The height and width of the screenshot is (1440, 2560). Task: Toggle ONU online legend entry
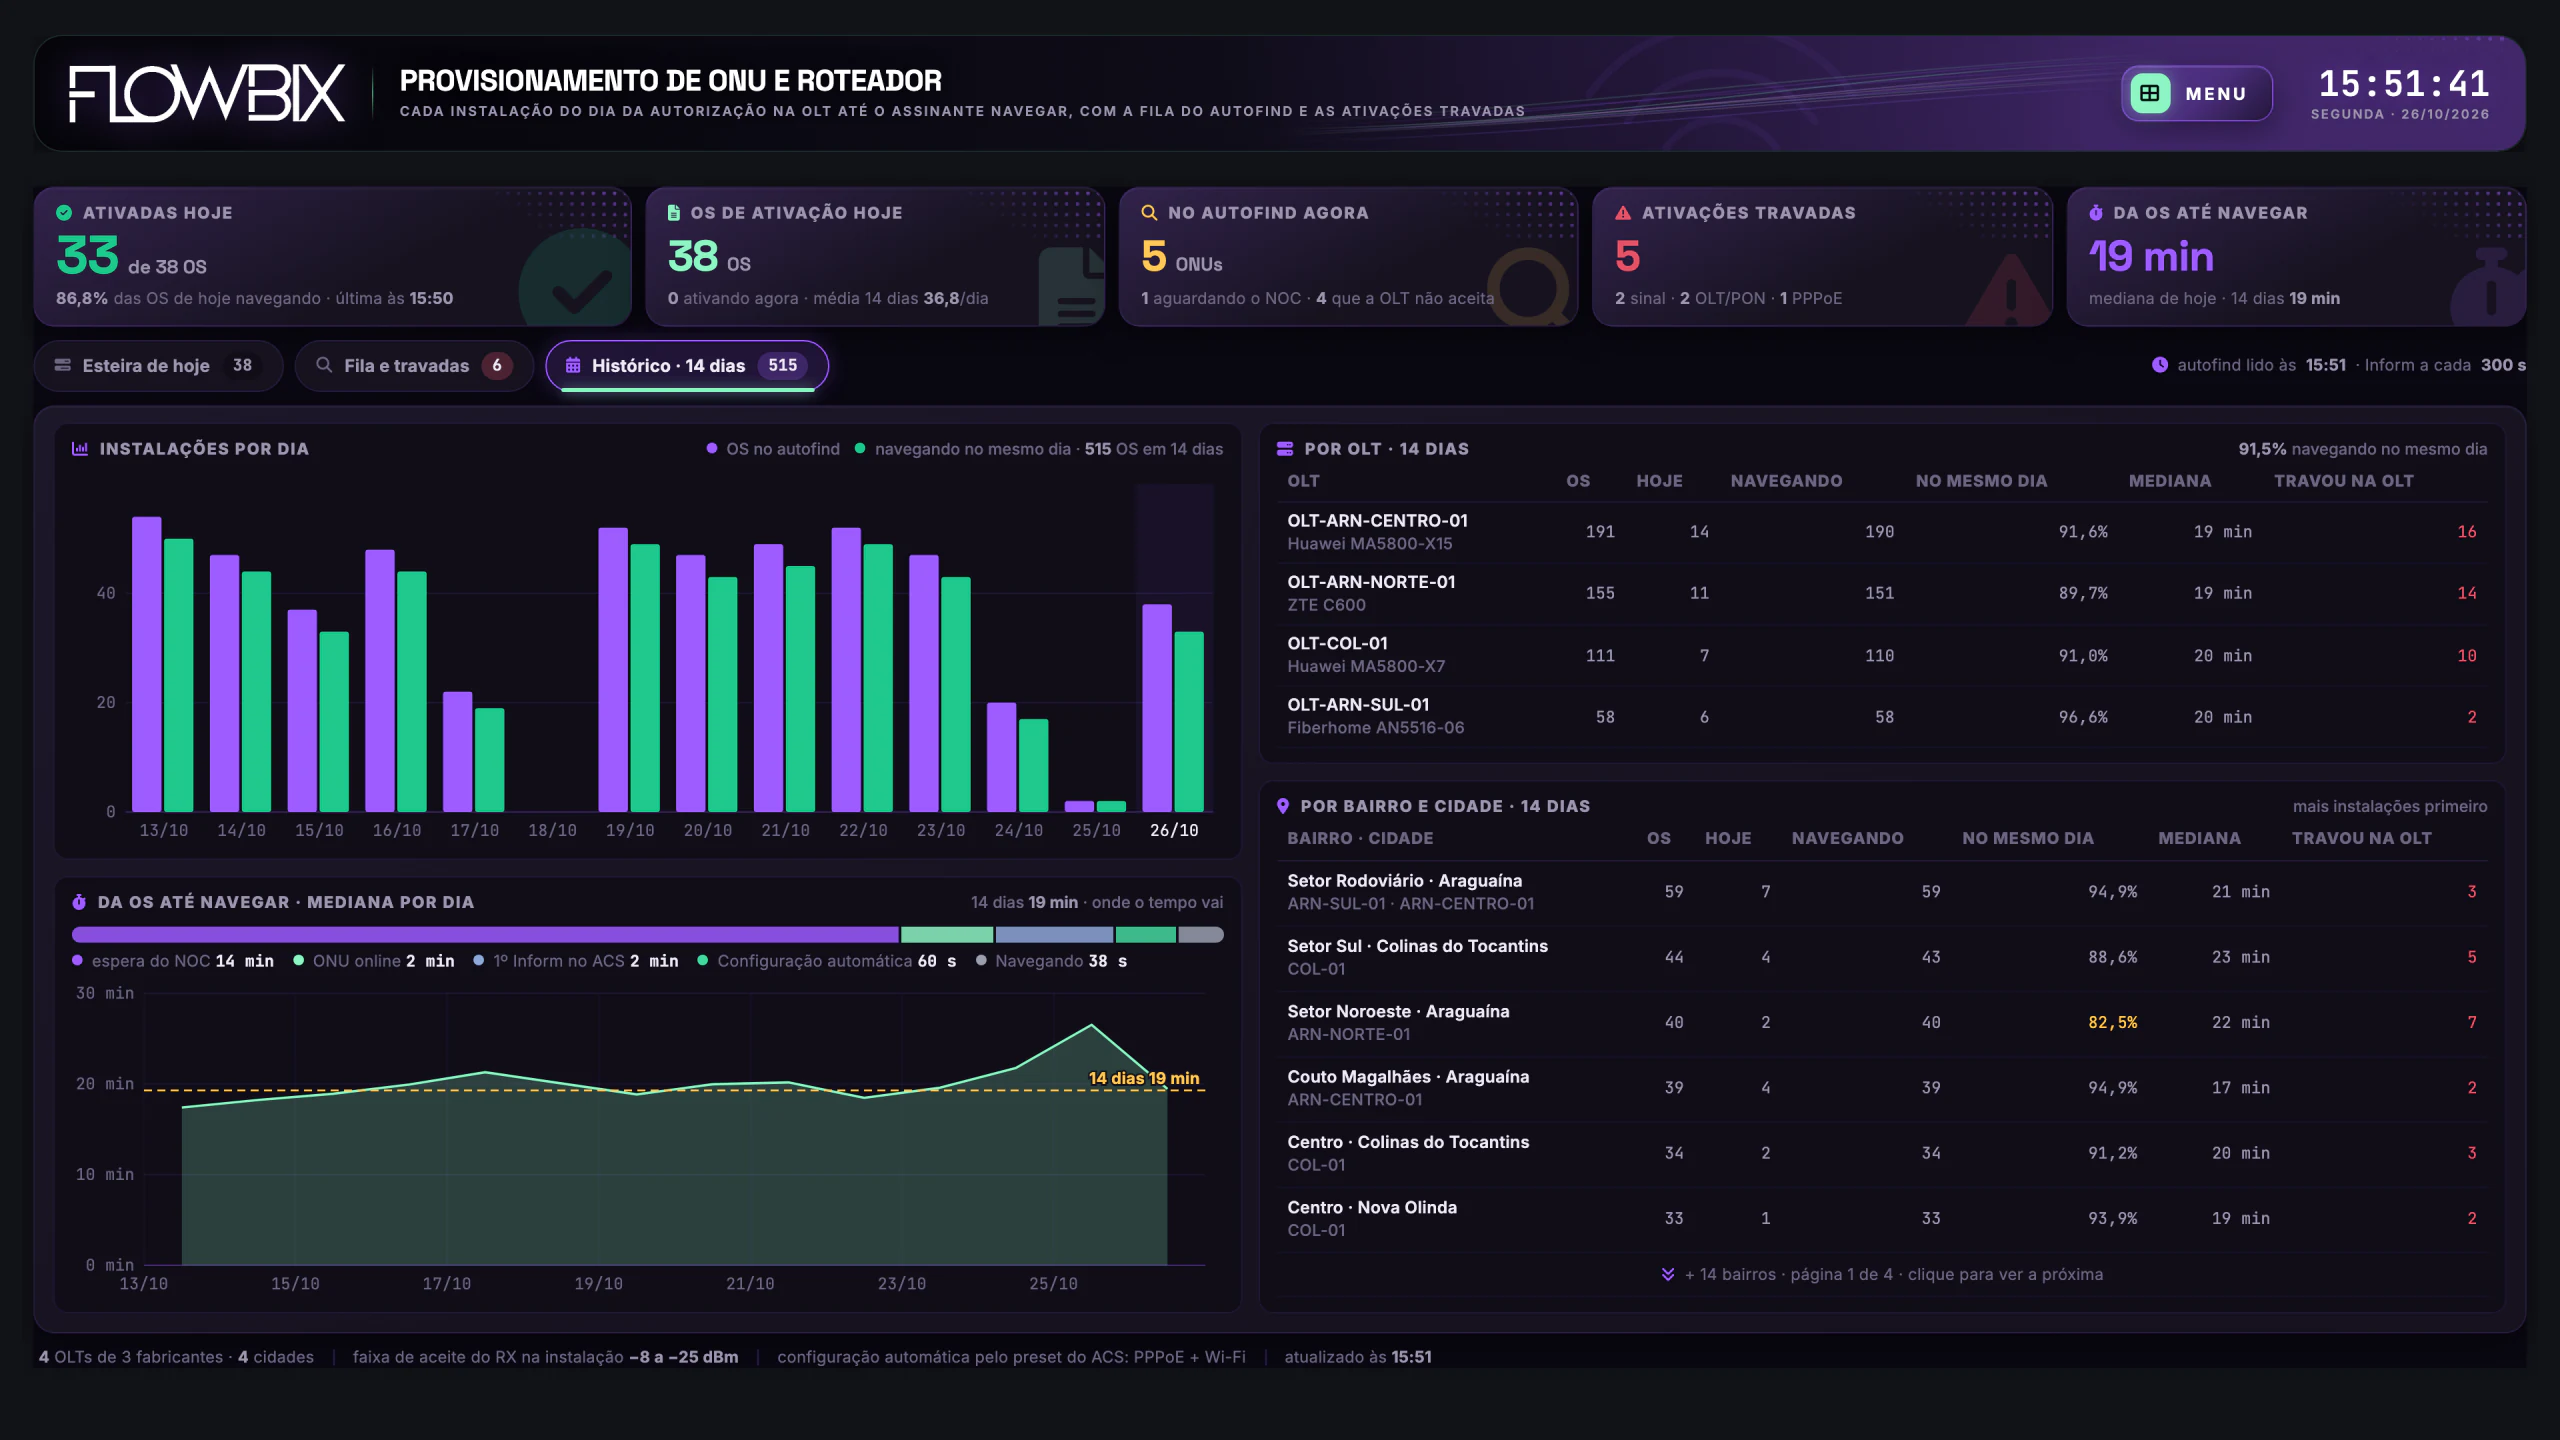[374, 961]
